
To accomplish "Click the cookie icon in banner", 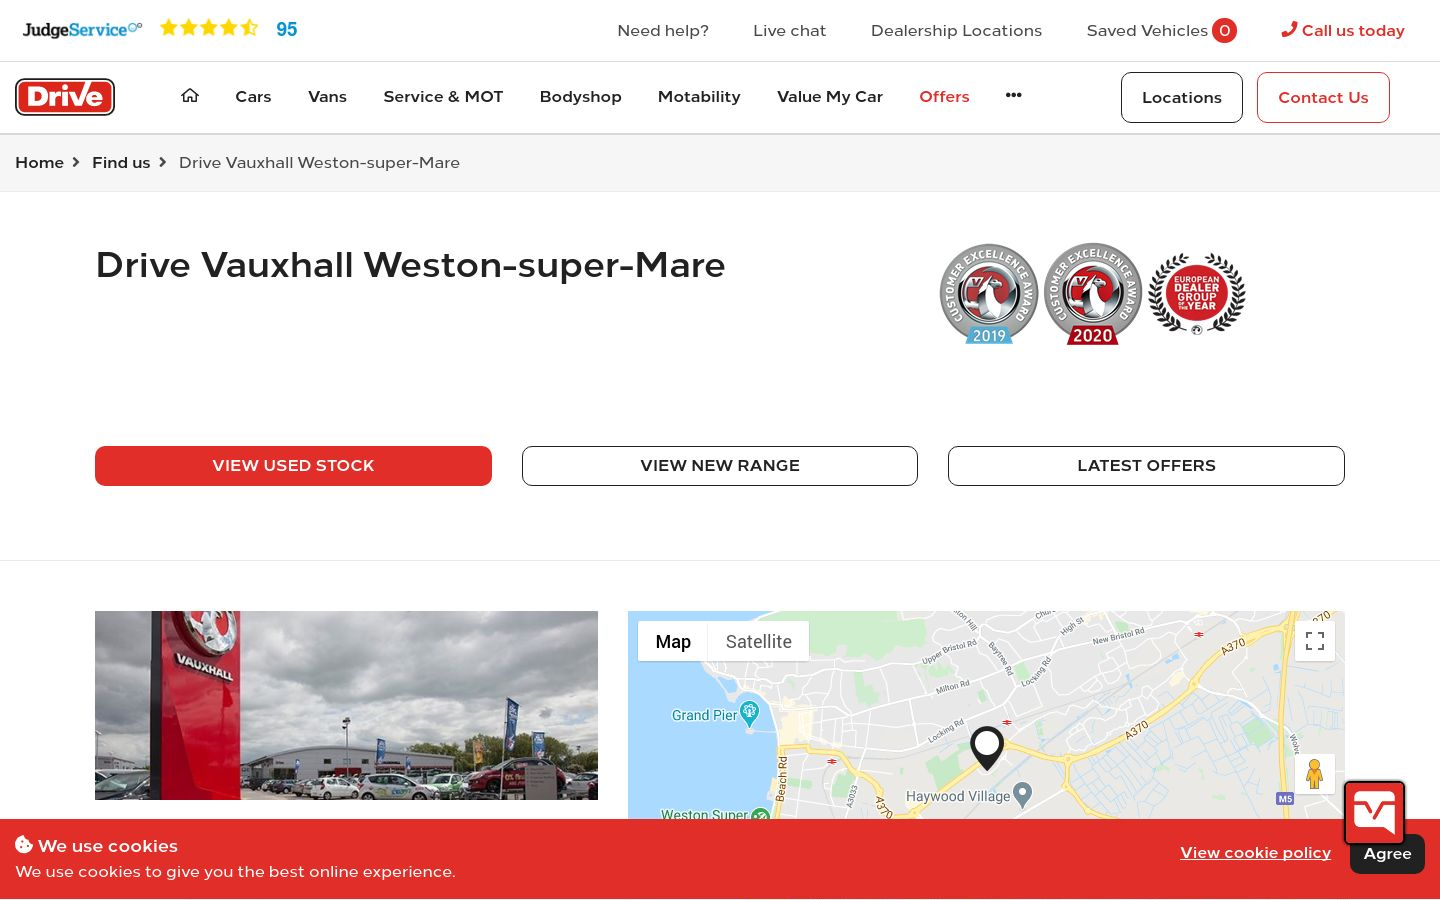I will (x=24, y=845).
